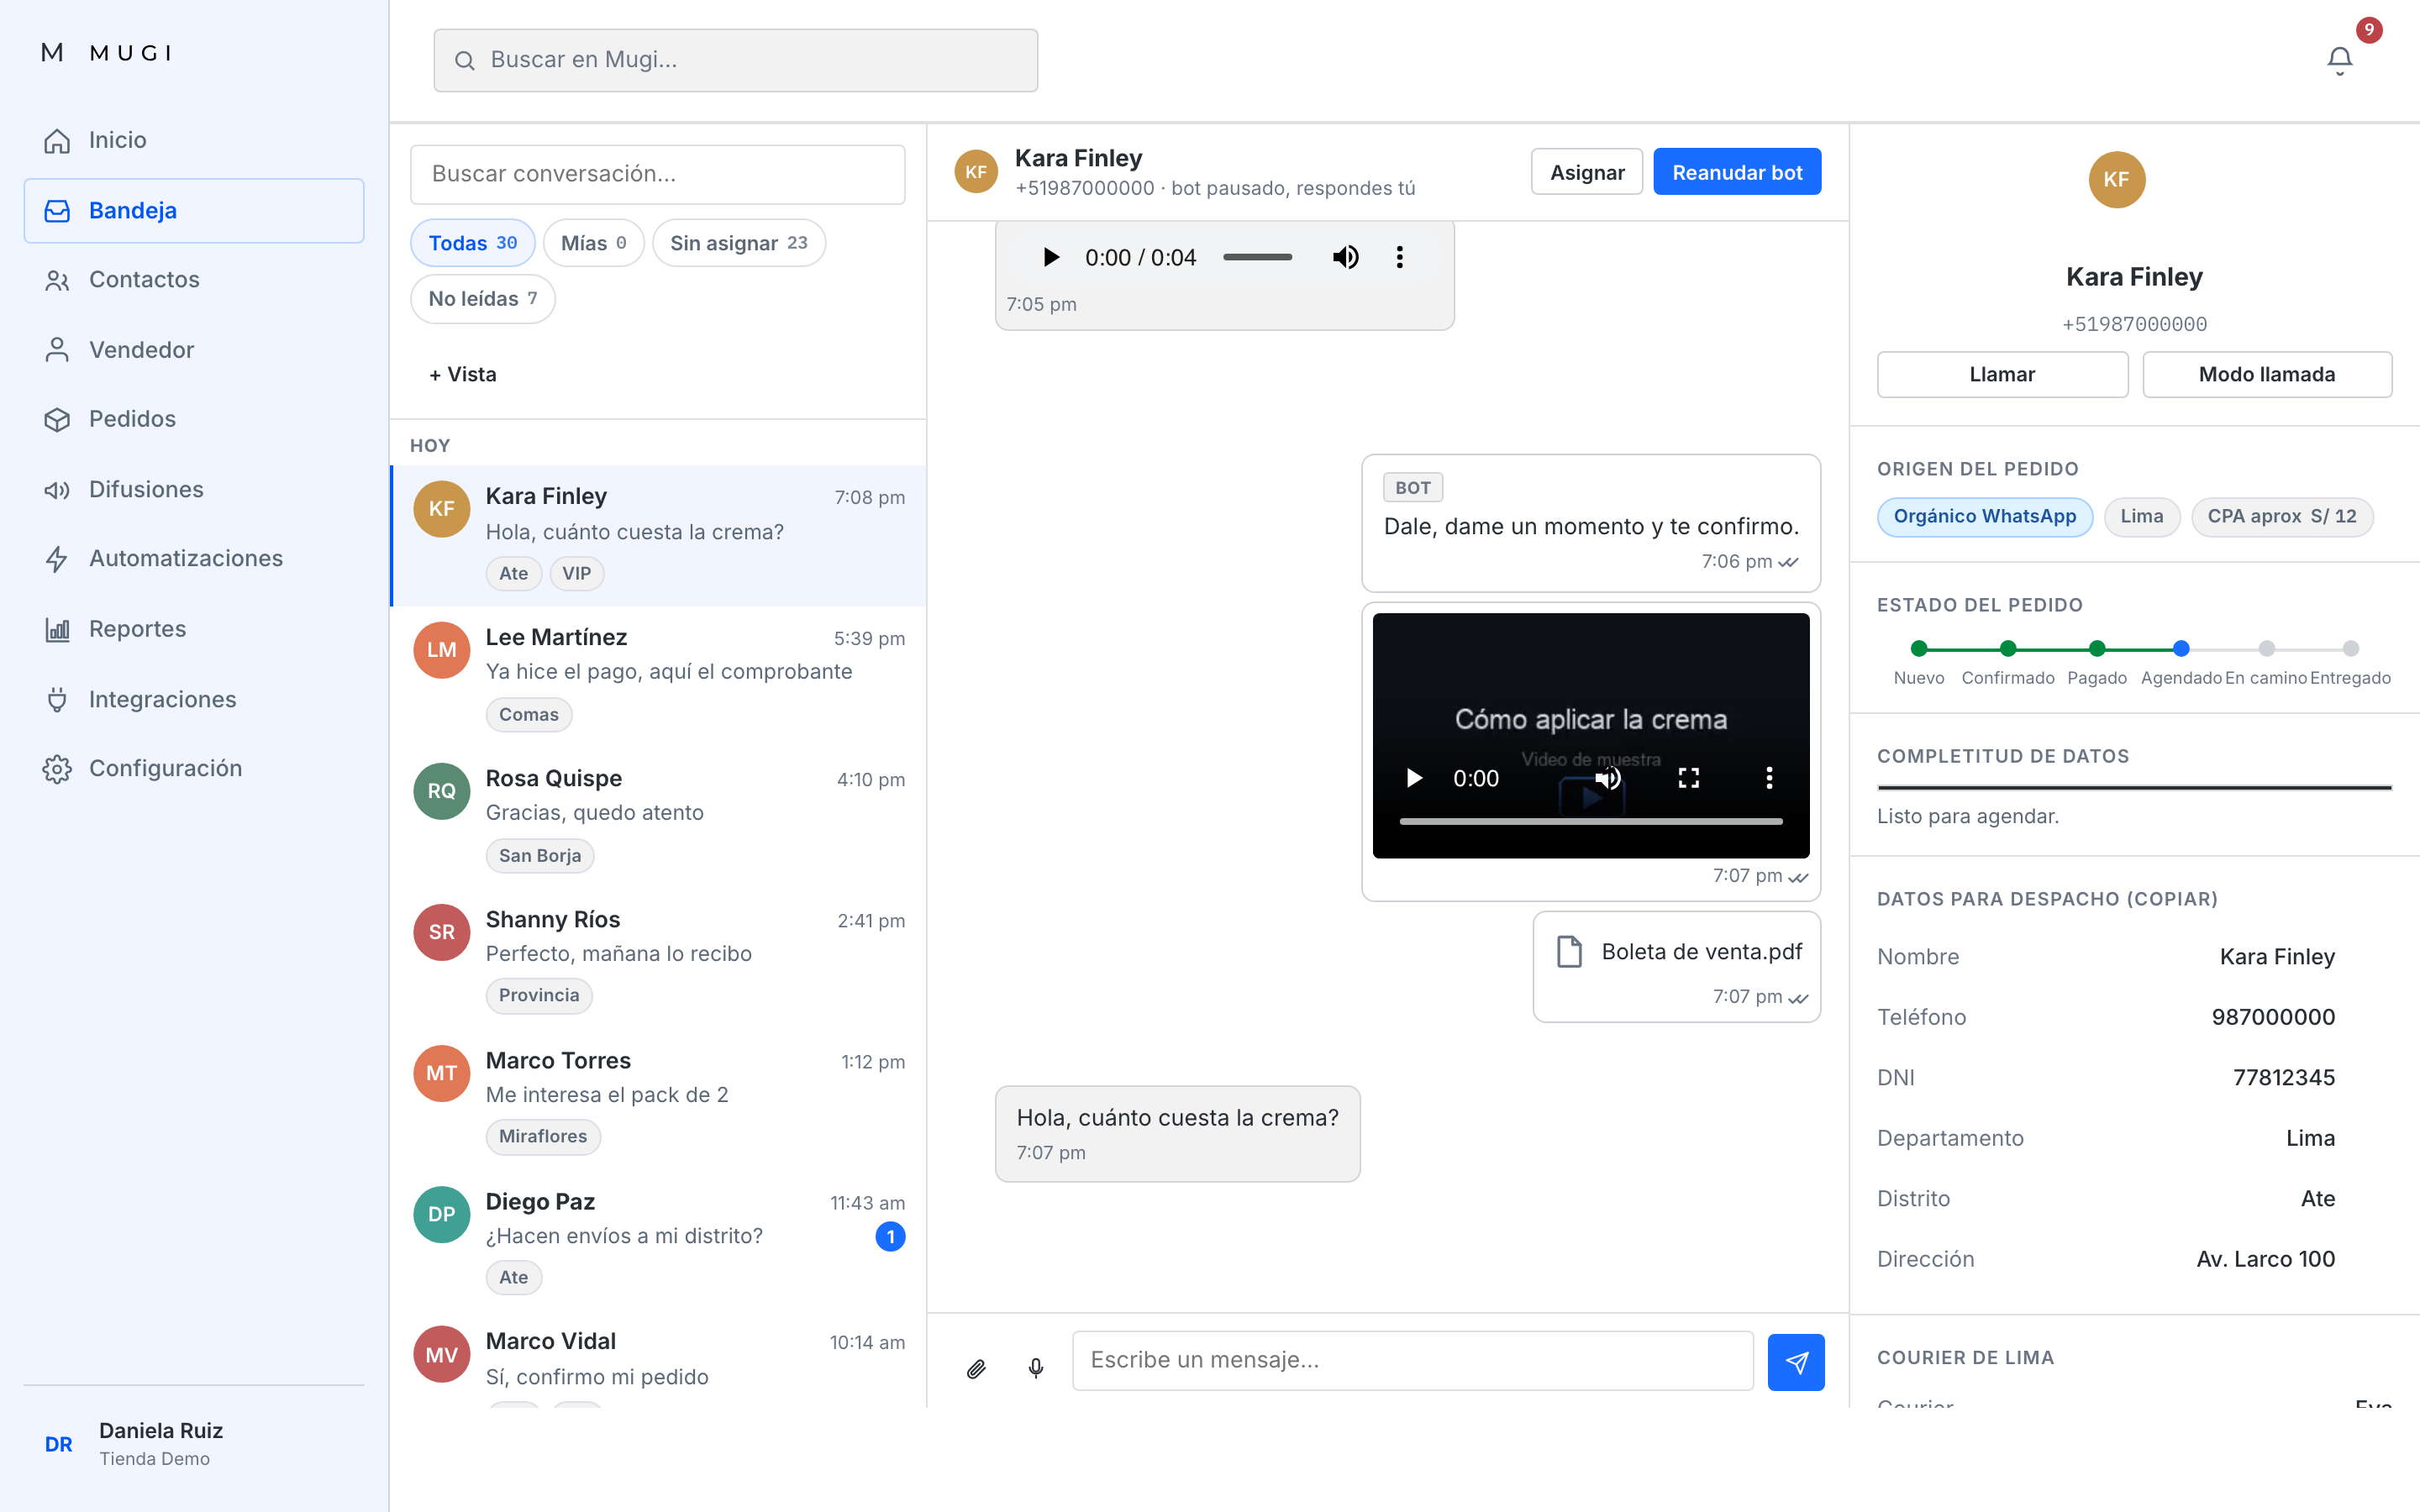Copy the DNI value 77812345
The image size is (2420, 1512).
(x=2283, y=1078)
